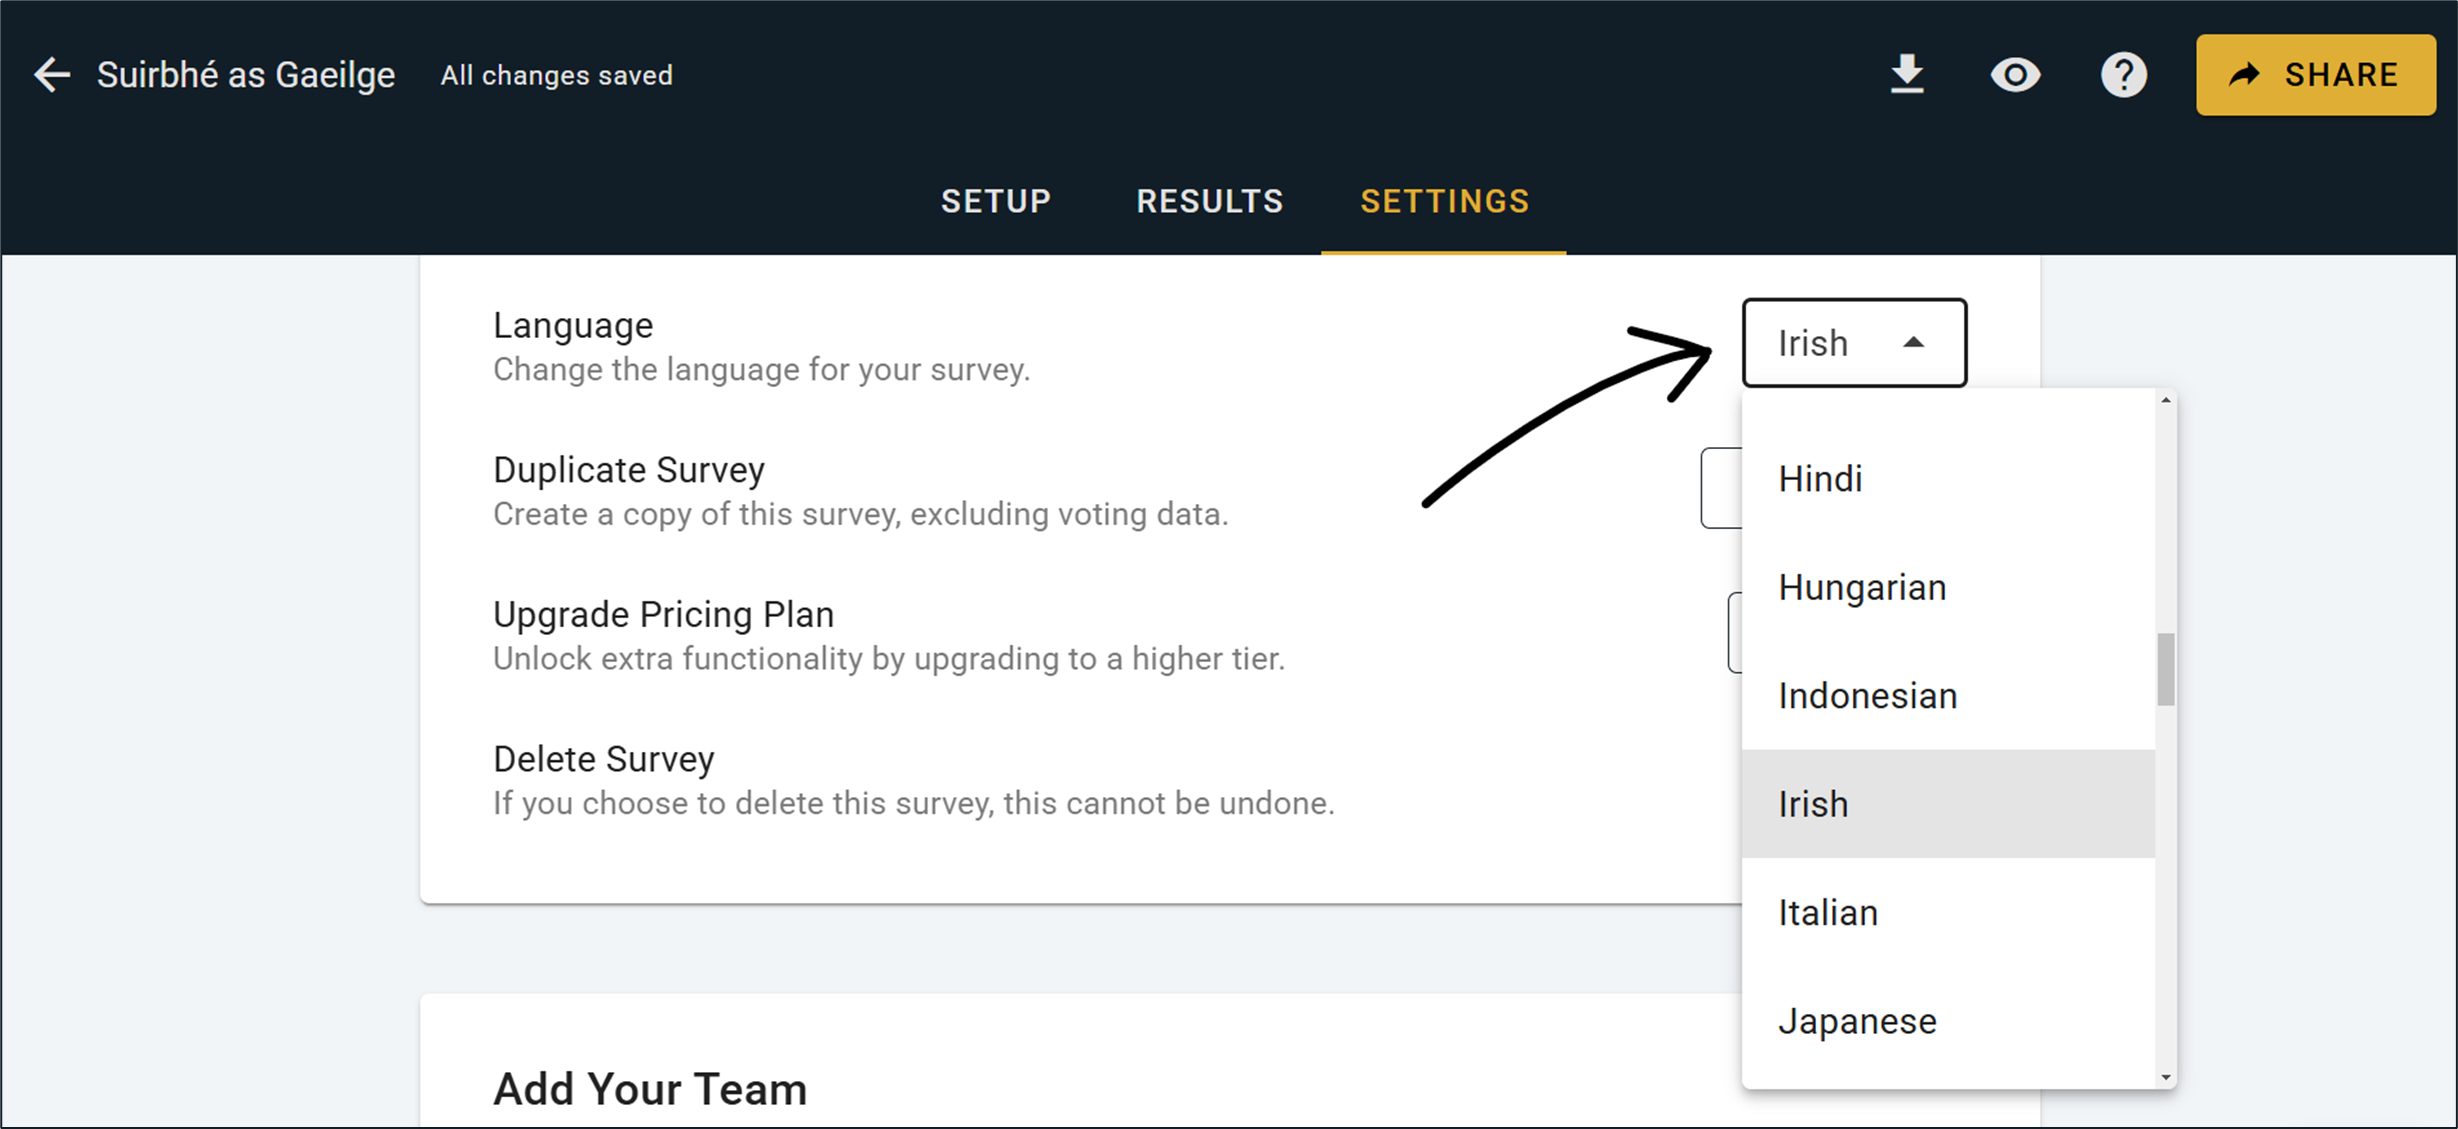Switch to the SETUP tab
This screenshot has width=2458, height=1129.
tap(996, 202)
